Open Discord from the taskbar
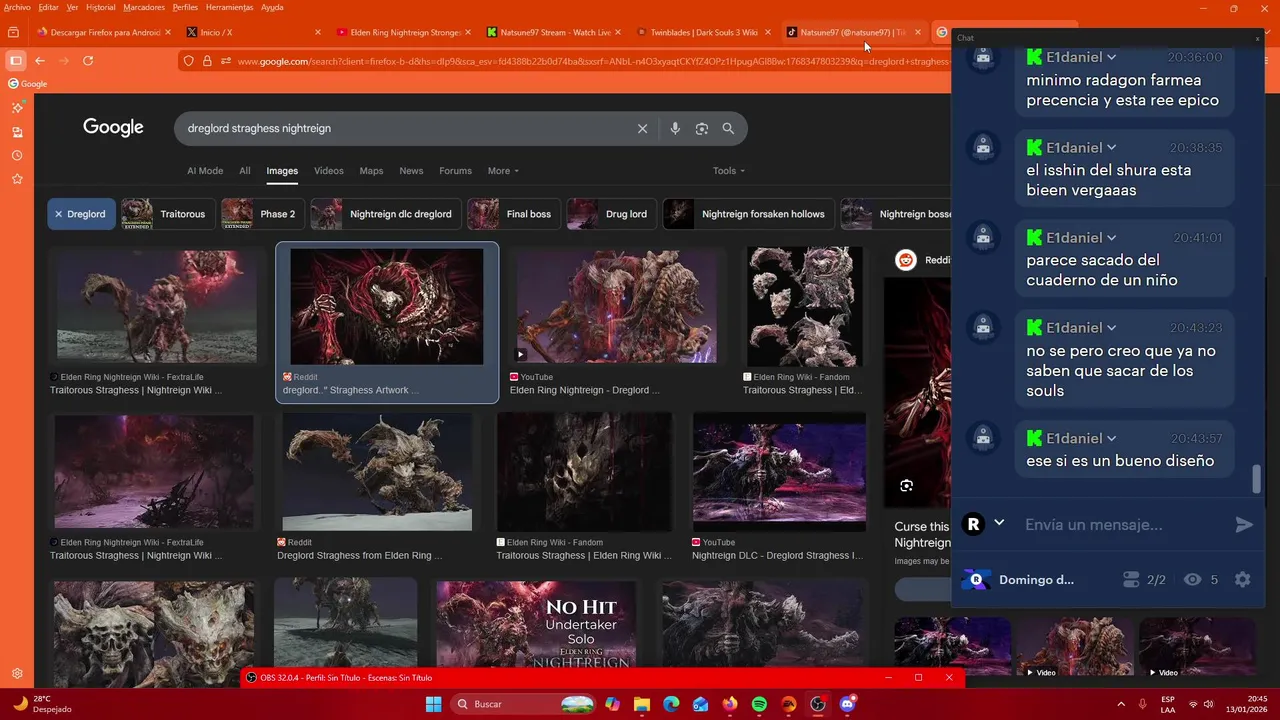 pyautogui.click(x=848, y=704)
